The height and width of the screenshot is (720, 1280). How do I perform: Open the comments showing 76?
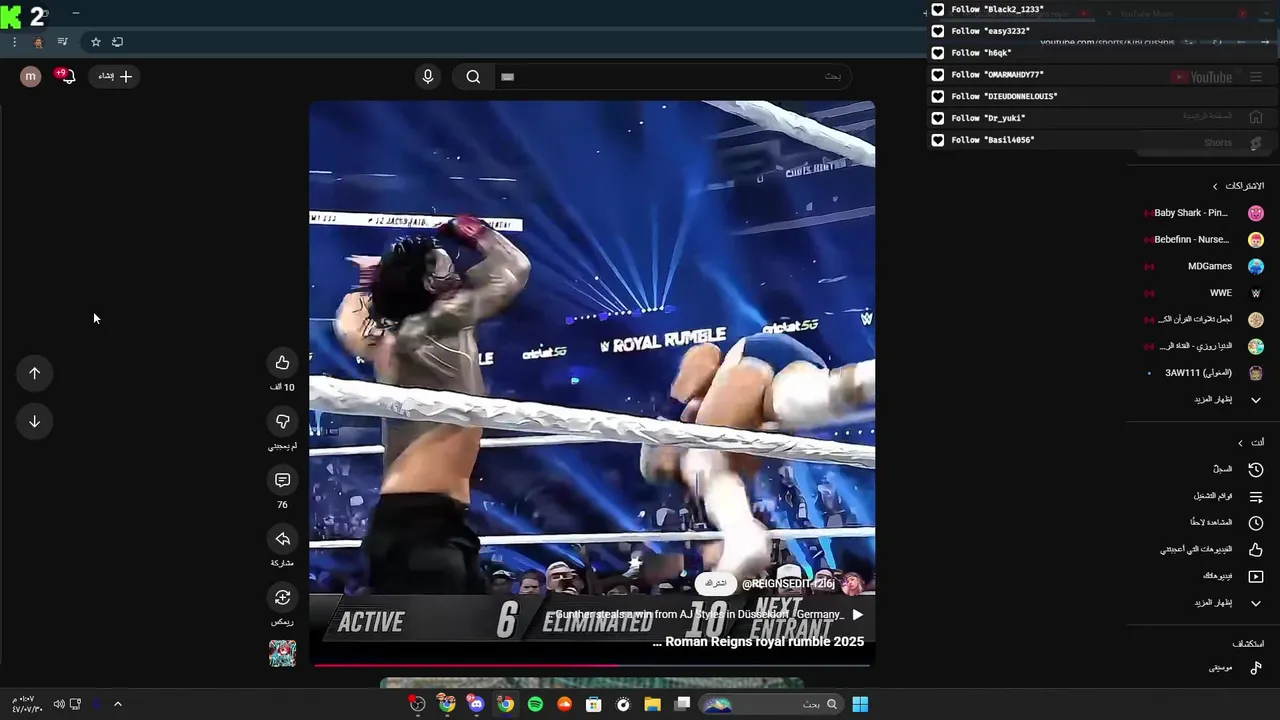point(282,481)
